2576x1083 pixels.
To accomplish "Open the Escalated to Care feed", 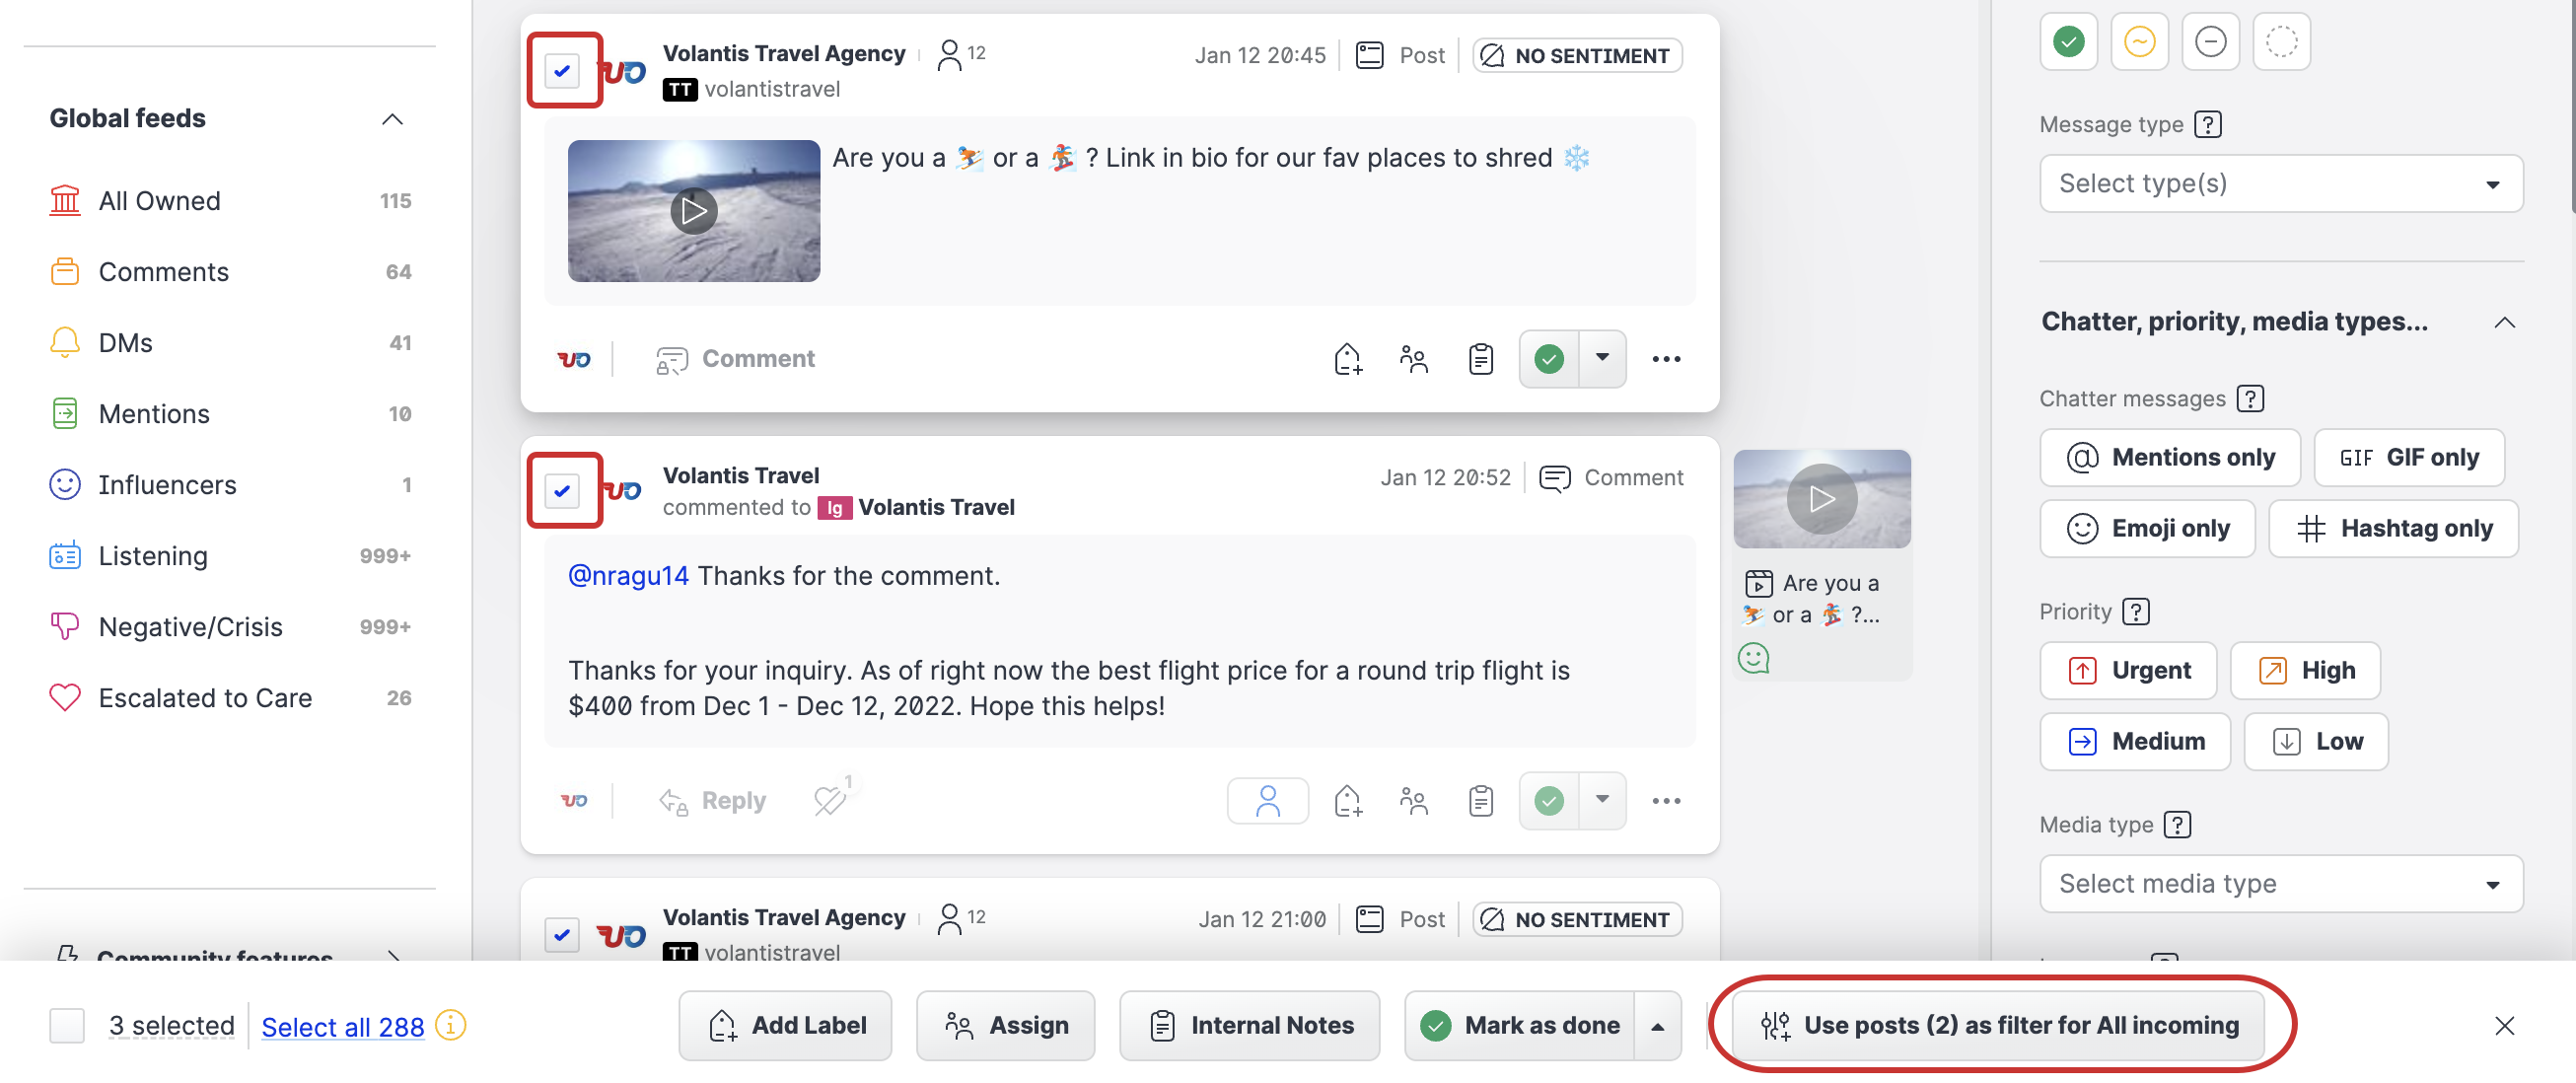I will [205, 698].
